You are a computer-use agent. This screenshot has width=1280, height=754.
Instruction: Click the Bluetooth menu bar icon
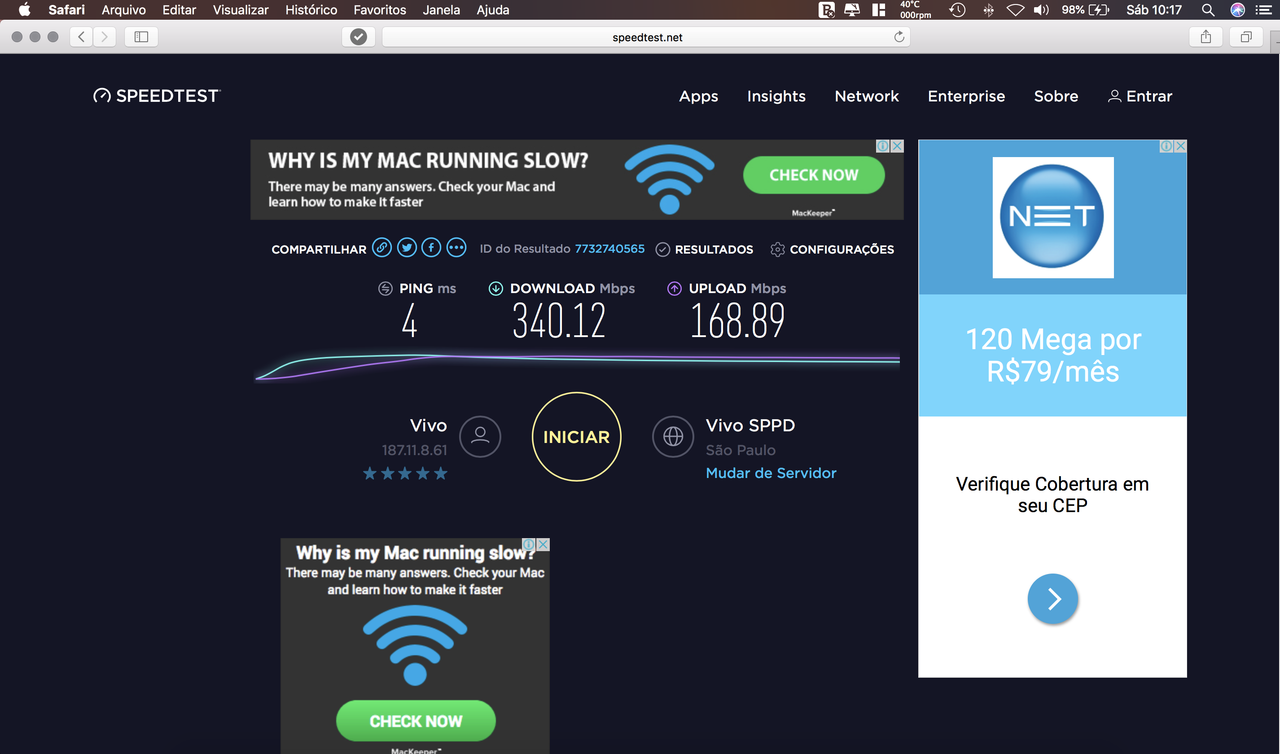pos(988,10)
